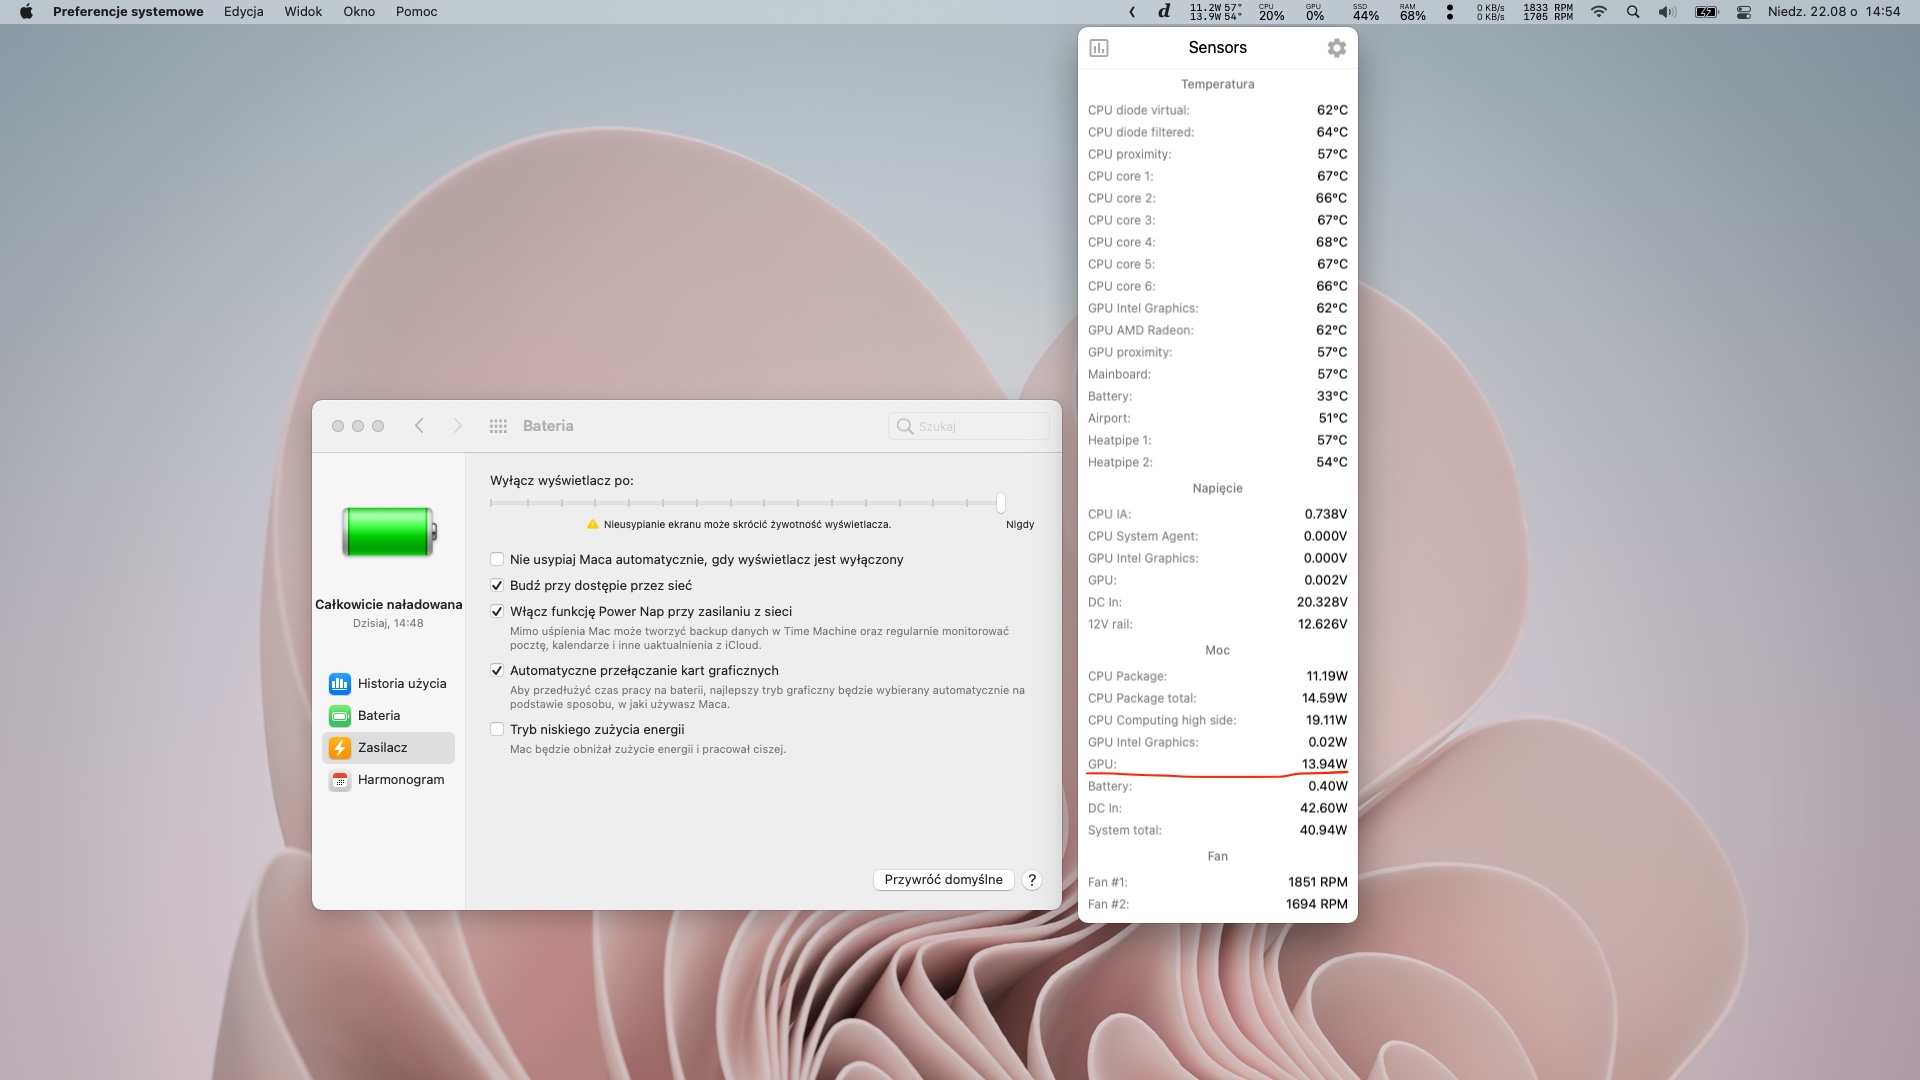Click the display sleep slider handle

pos(1000,503)
